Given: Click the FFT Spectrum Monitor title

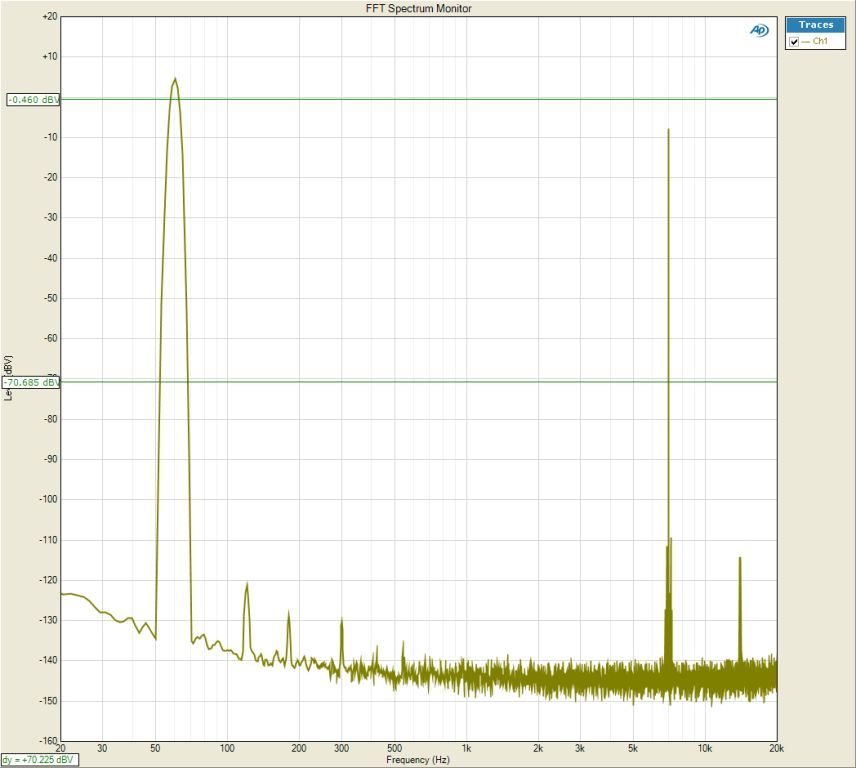Looking at the screenshot, I should pyautogui.click(x=419, y=8).
